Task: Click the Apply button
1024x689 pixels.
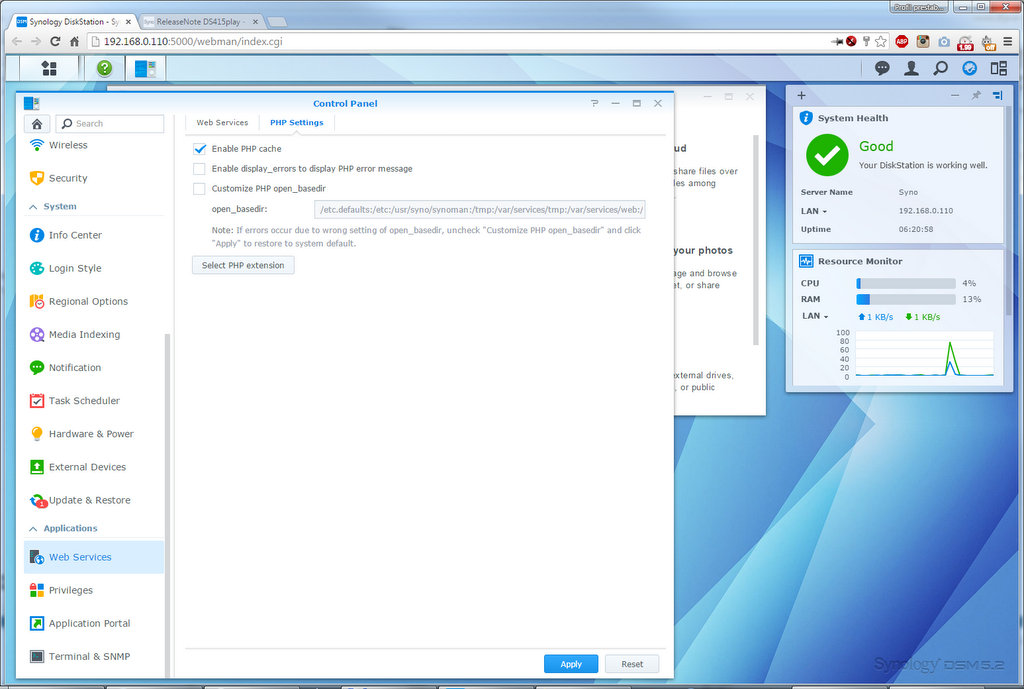Action: coord(571,664)
